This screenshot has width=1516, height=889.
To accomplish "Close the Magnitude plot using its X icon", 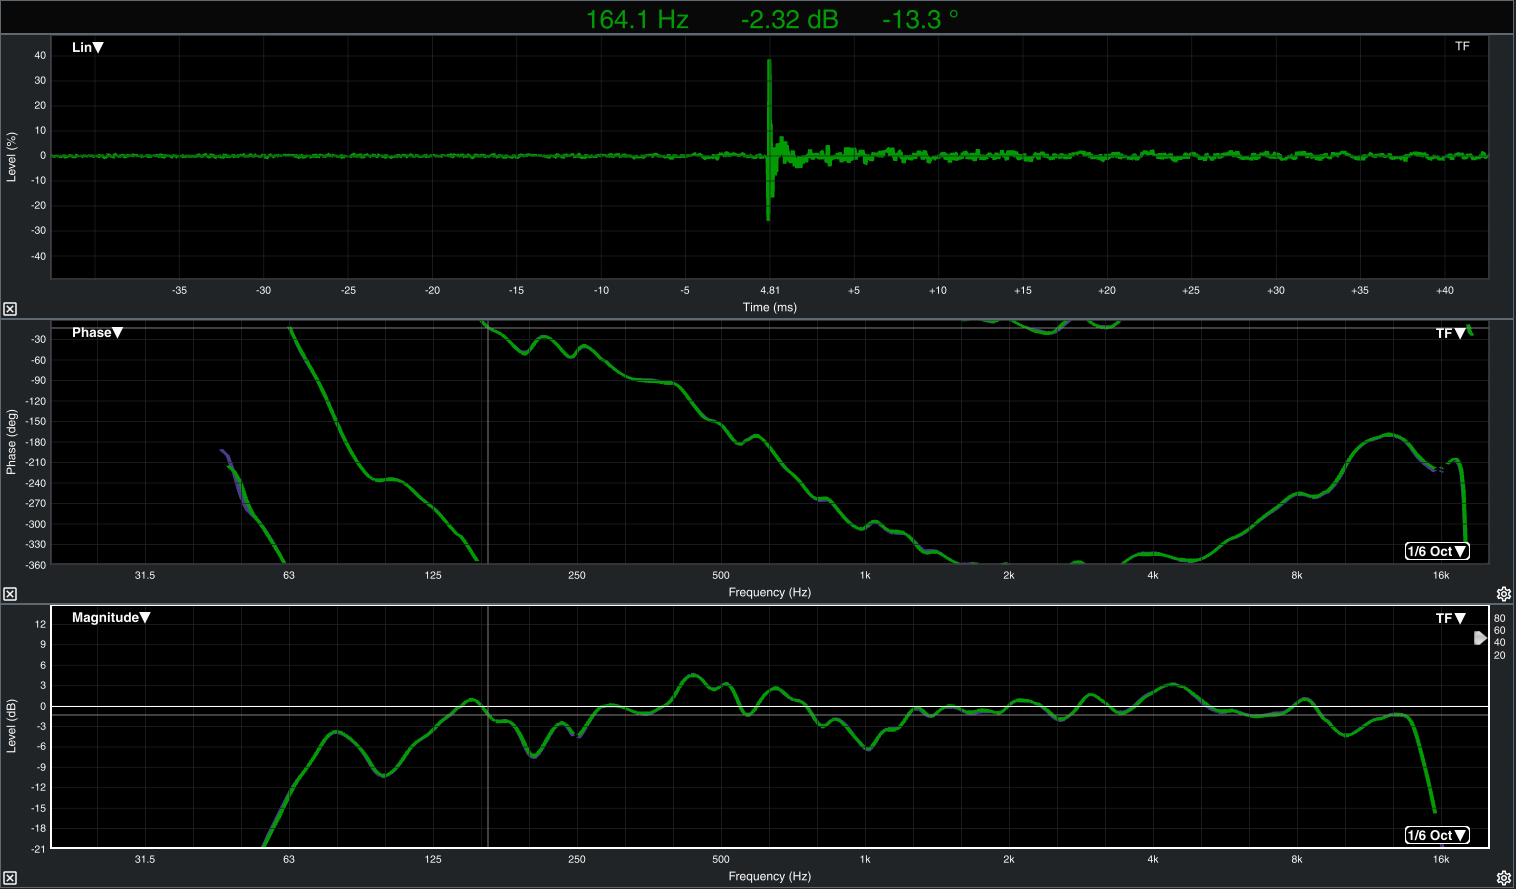I will pyautogui.click(x=10, y=878).
